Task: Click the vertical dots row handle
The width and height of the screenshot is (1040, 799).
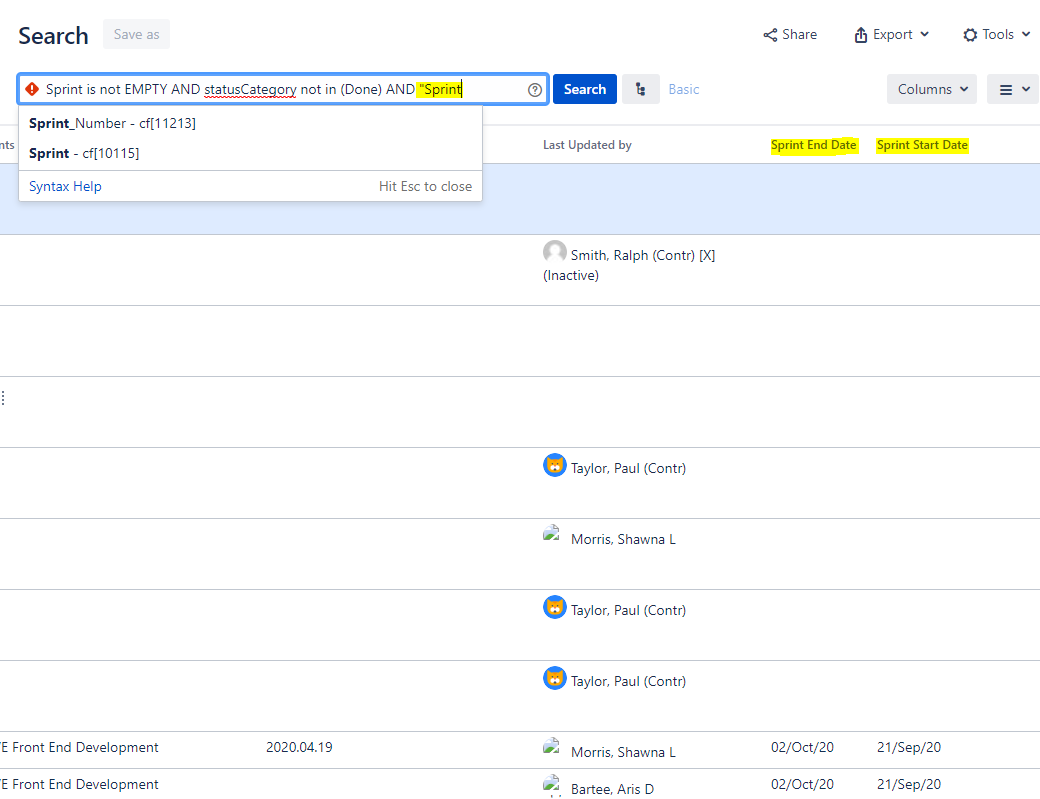Action: (3, 398)
